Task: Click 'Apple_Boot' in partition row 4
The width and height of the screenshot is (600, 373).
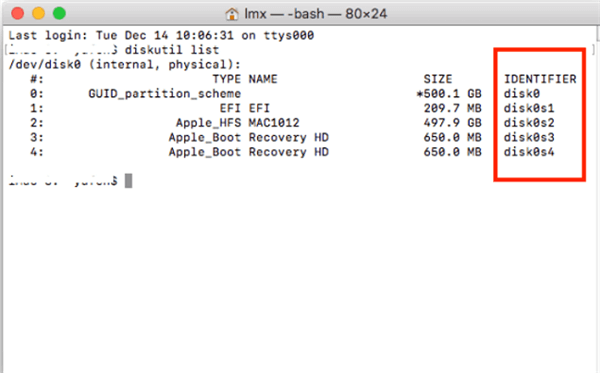Action: [205, 152]
